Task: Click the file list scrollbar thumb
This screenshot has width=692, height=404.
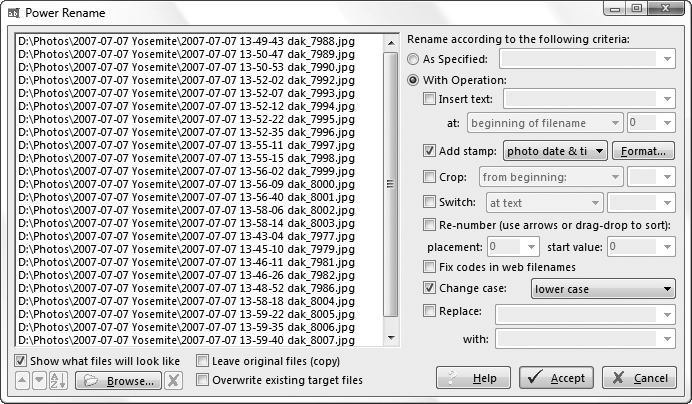Action: click(391, 184)
